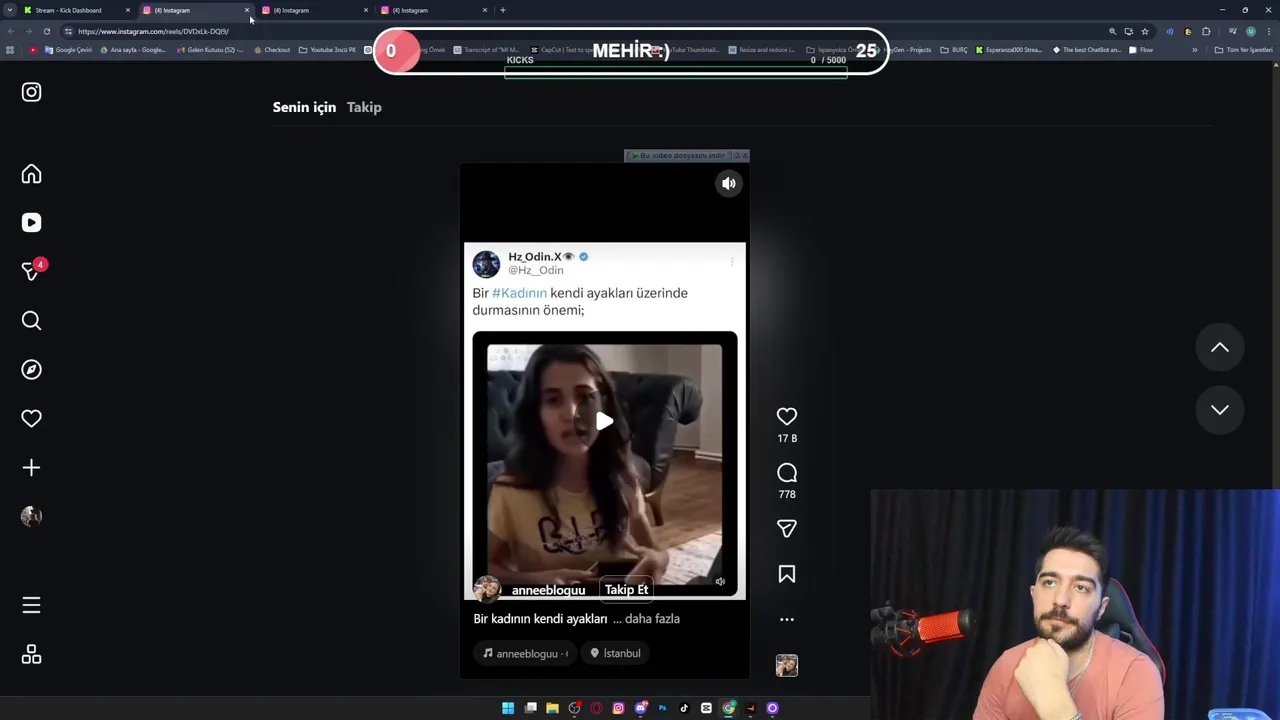Screen dimensions: 1280x720
Task: Go to next reel with down arrow
Action: tap(1220, 409)
